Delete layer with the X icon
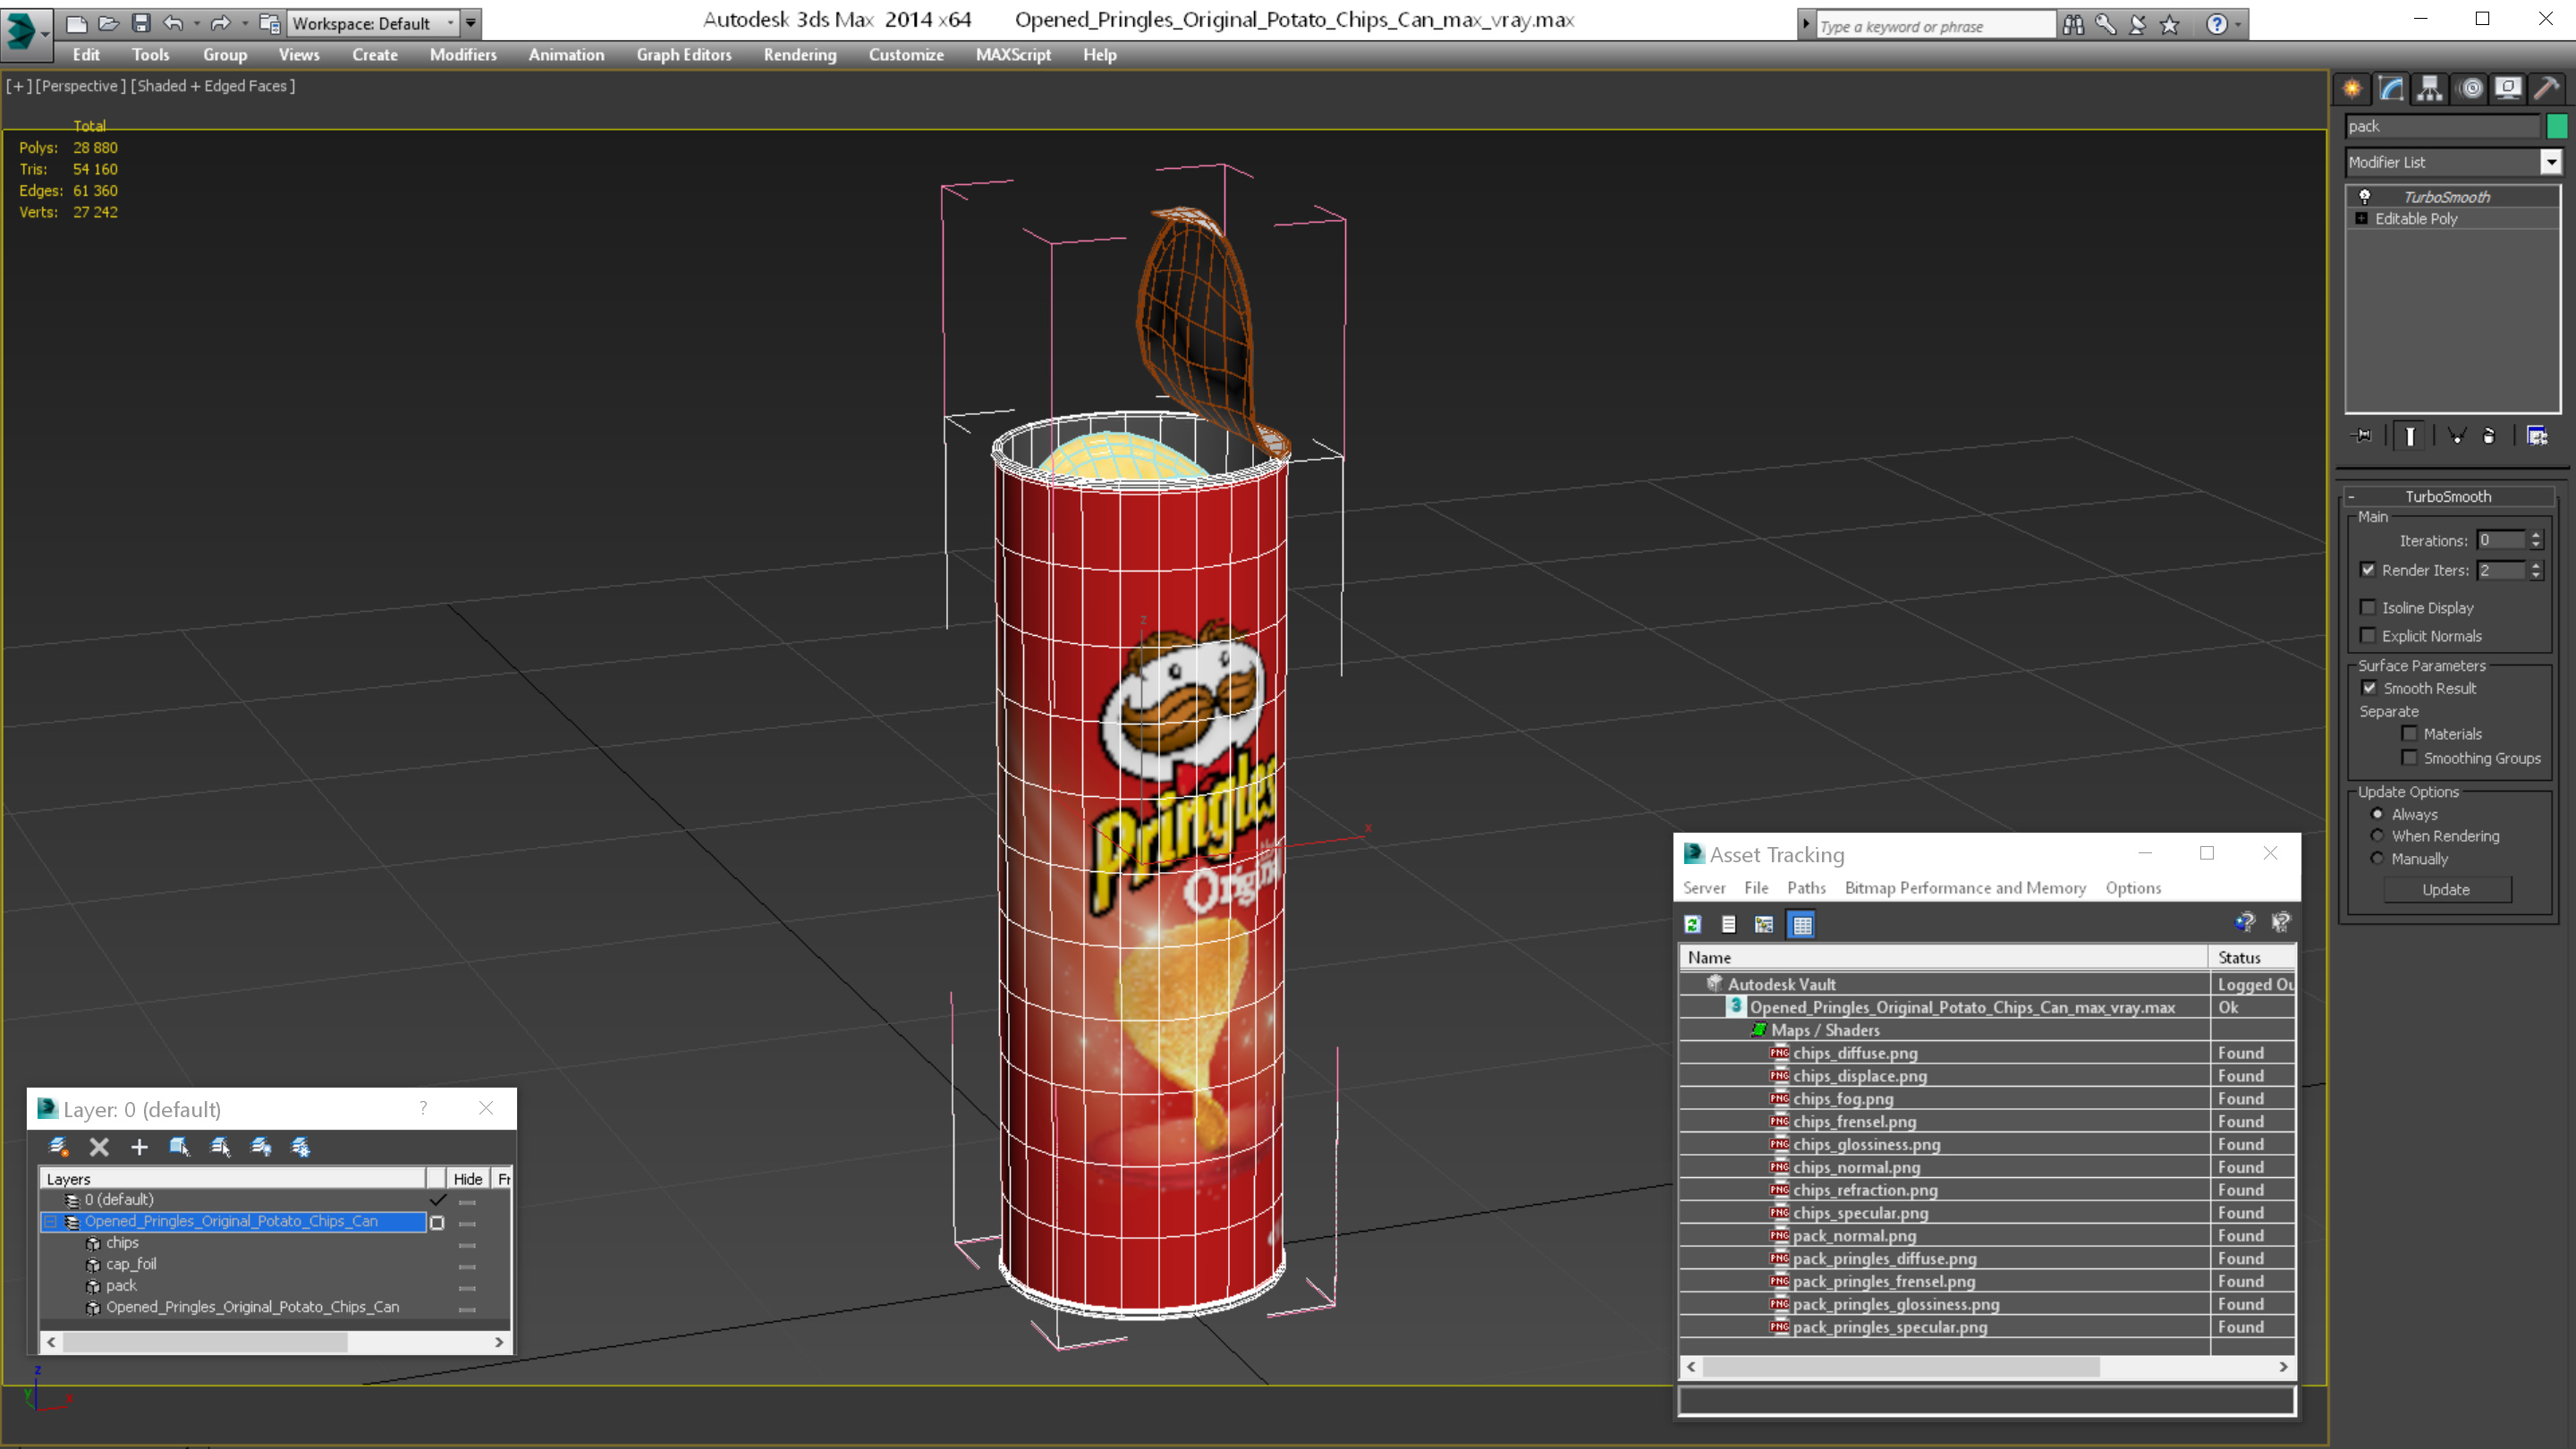 99,1147
